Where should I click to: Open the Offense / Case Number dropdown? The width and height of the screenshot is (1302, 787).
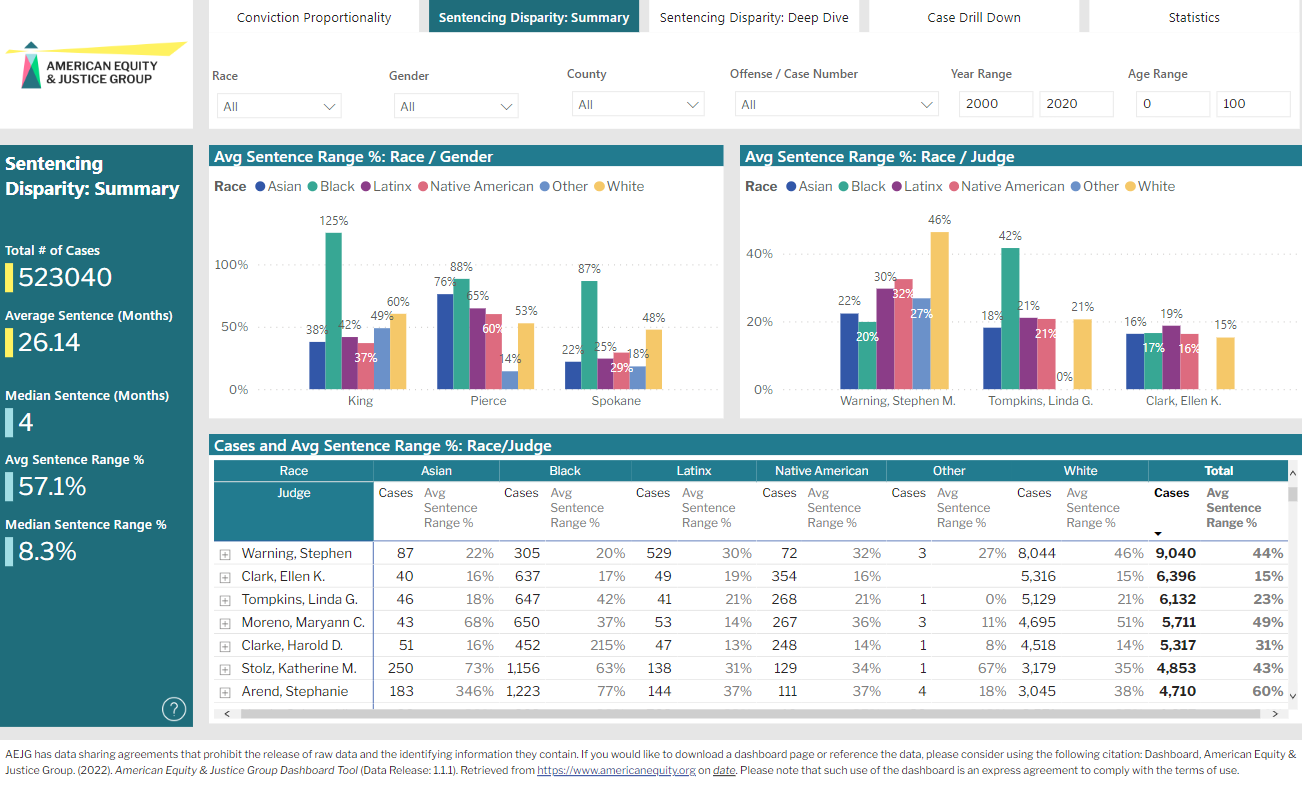pos(836,104)
